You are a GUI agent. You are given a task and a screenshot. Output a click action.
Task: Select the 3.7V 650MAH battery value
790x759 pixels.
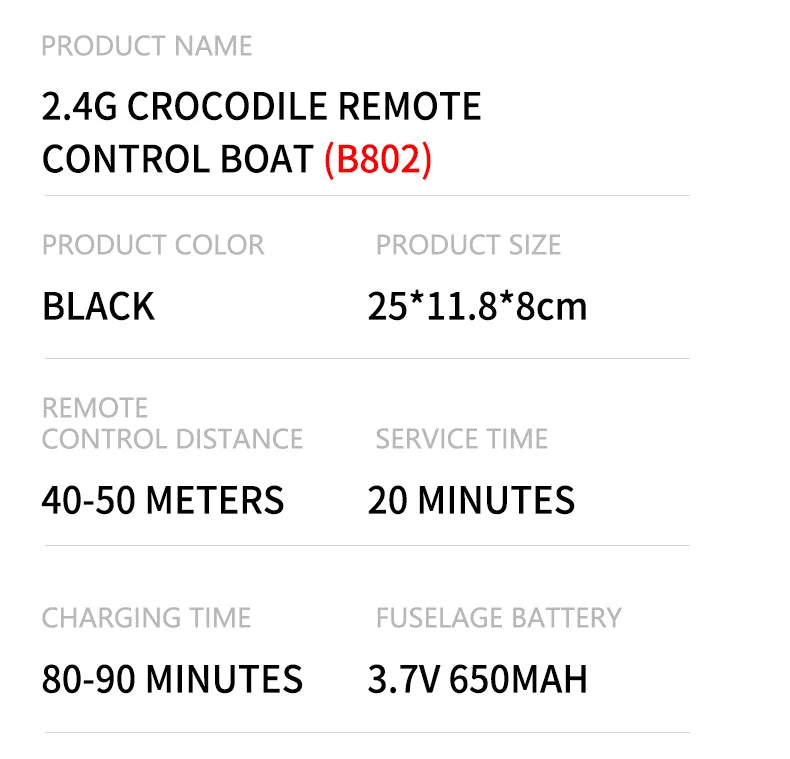tap(477, 679)
